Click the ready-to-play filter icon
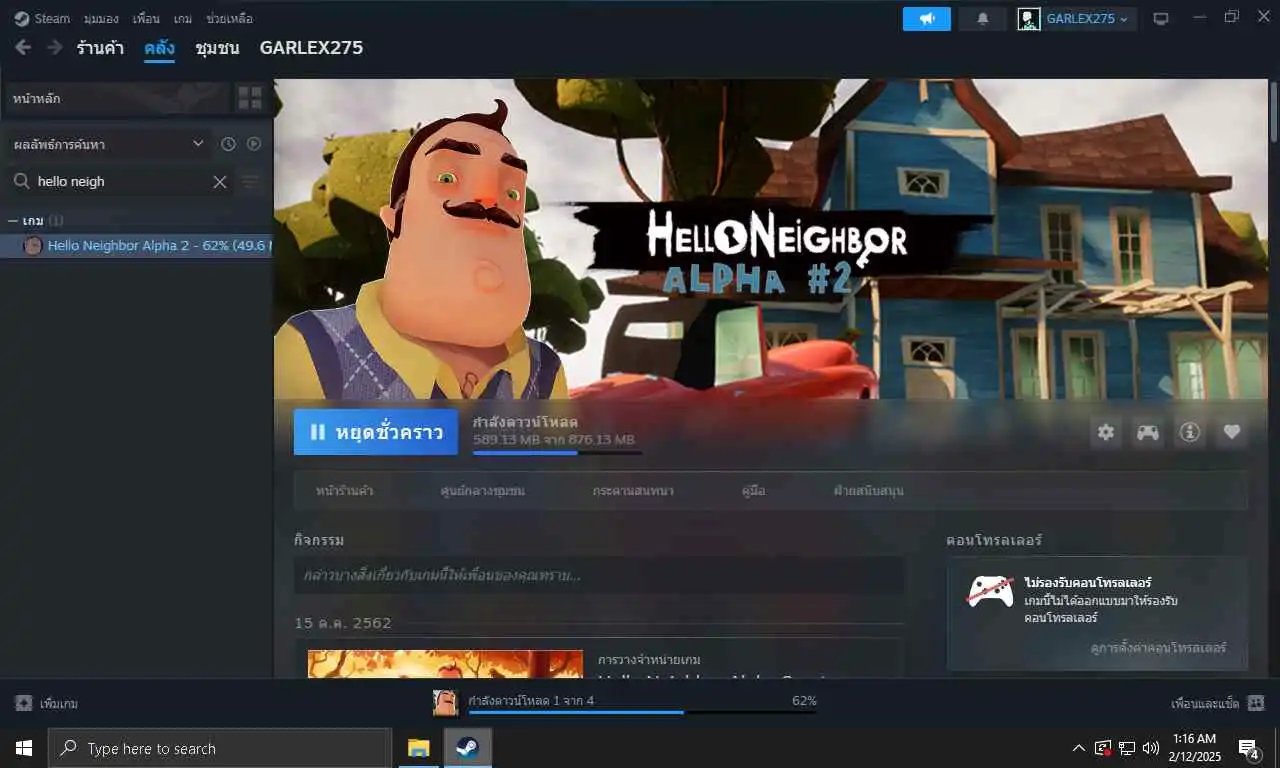 point(254,144)
